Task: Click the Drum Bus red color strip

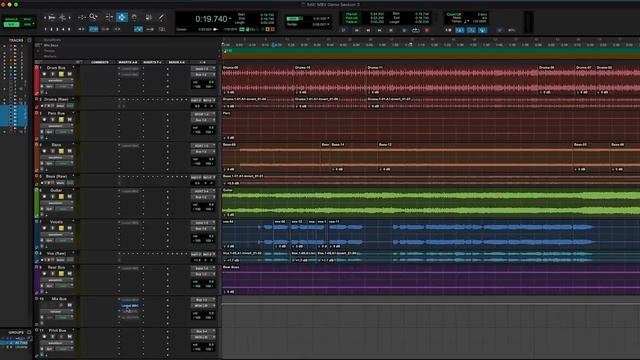Action: (x=37, y=80)
